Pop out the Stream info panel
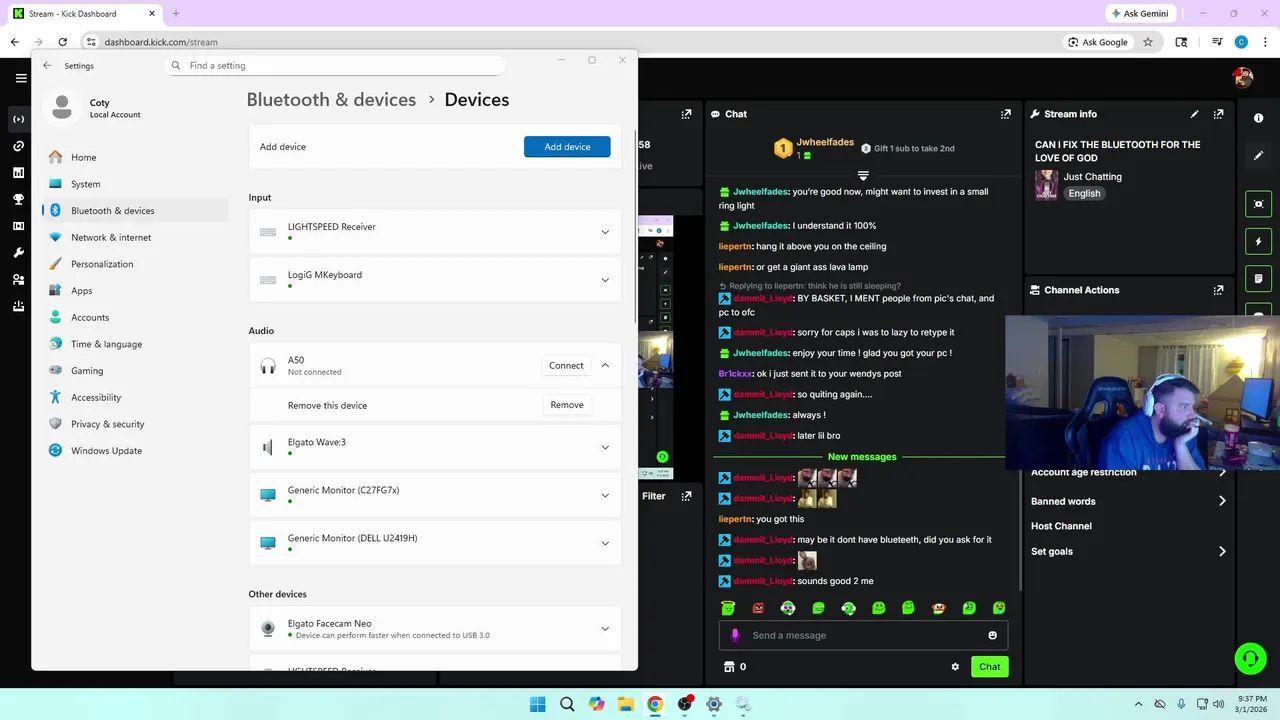The height and width of the screenshot is (720, 1280). pyautogui.click(x=1218, y=114)
